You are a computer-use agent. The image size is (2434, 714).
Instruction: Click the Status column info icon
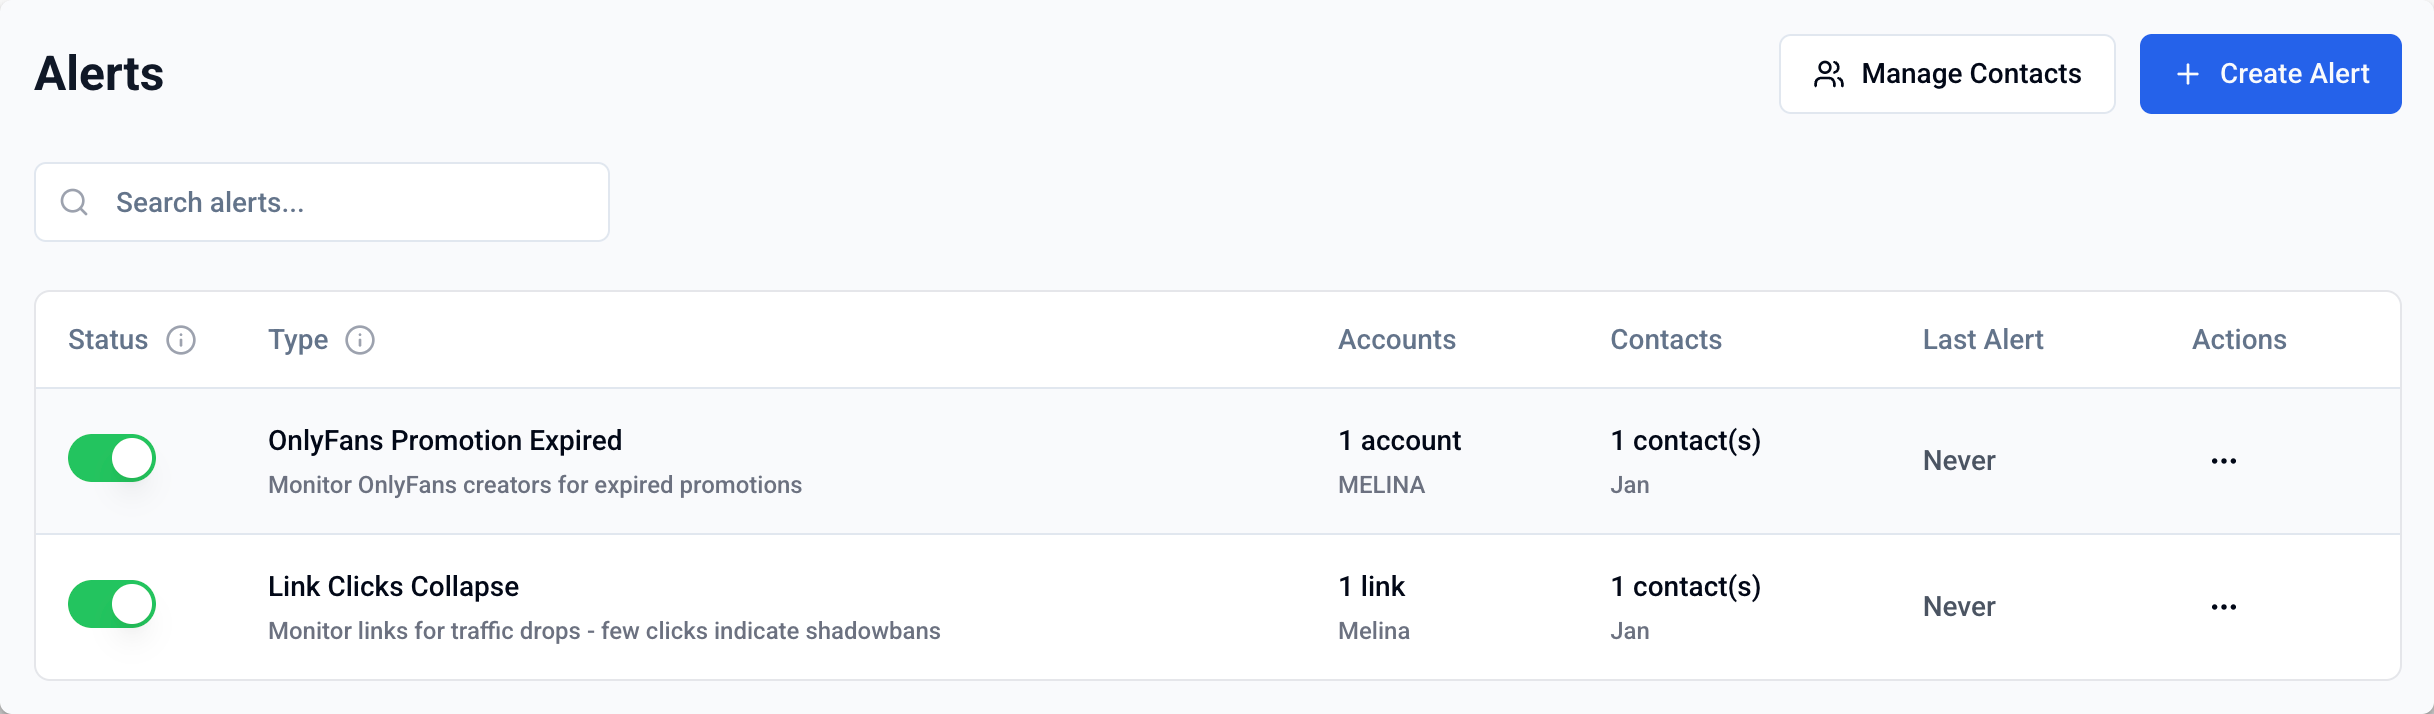coord(181,340)
